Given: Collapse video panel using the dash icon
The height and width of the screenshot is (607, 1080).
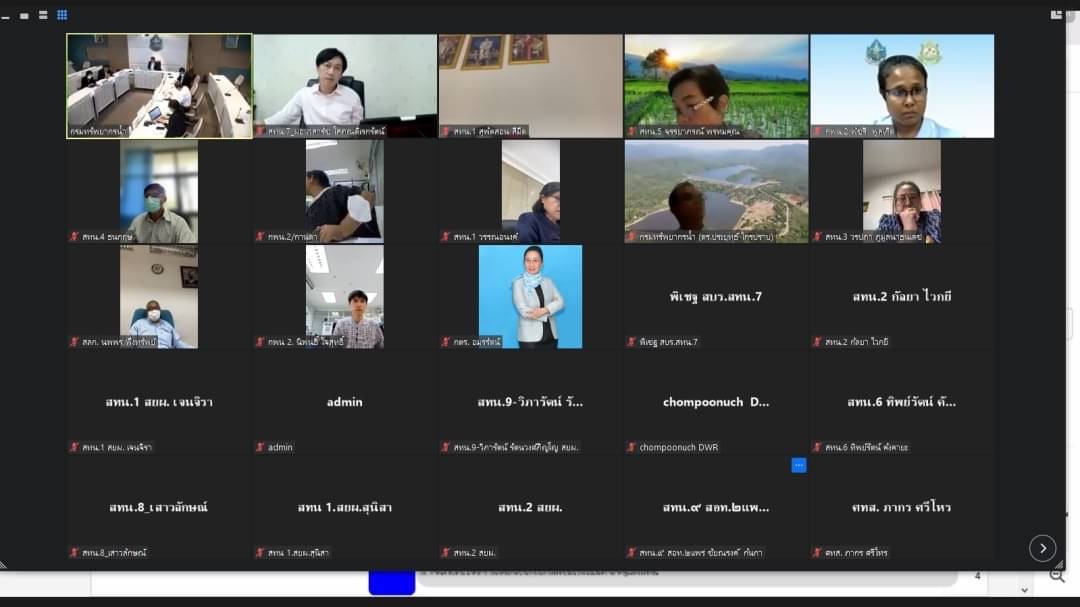Looking at the screenshot, I should click(6, 17).
